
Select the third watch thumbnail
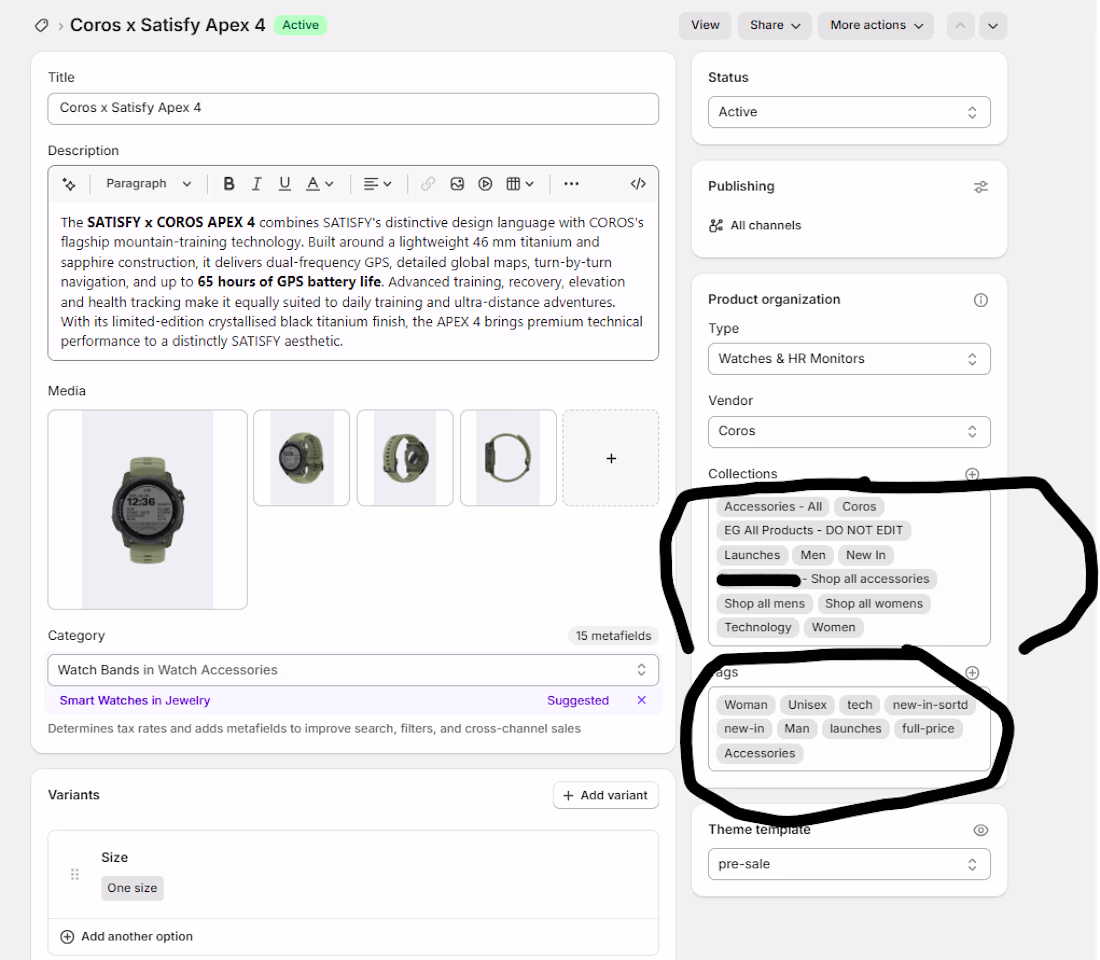[x=405, y=458]
